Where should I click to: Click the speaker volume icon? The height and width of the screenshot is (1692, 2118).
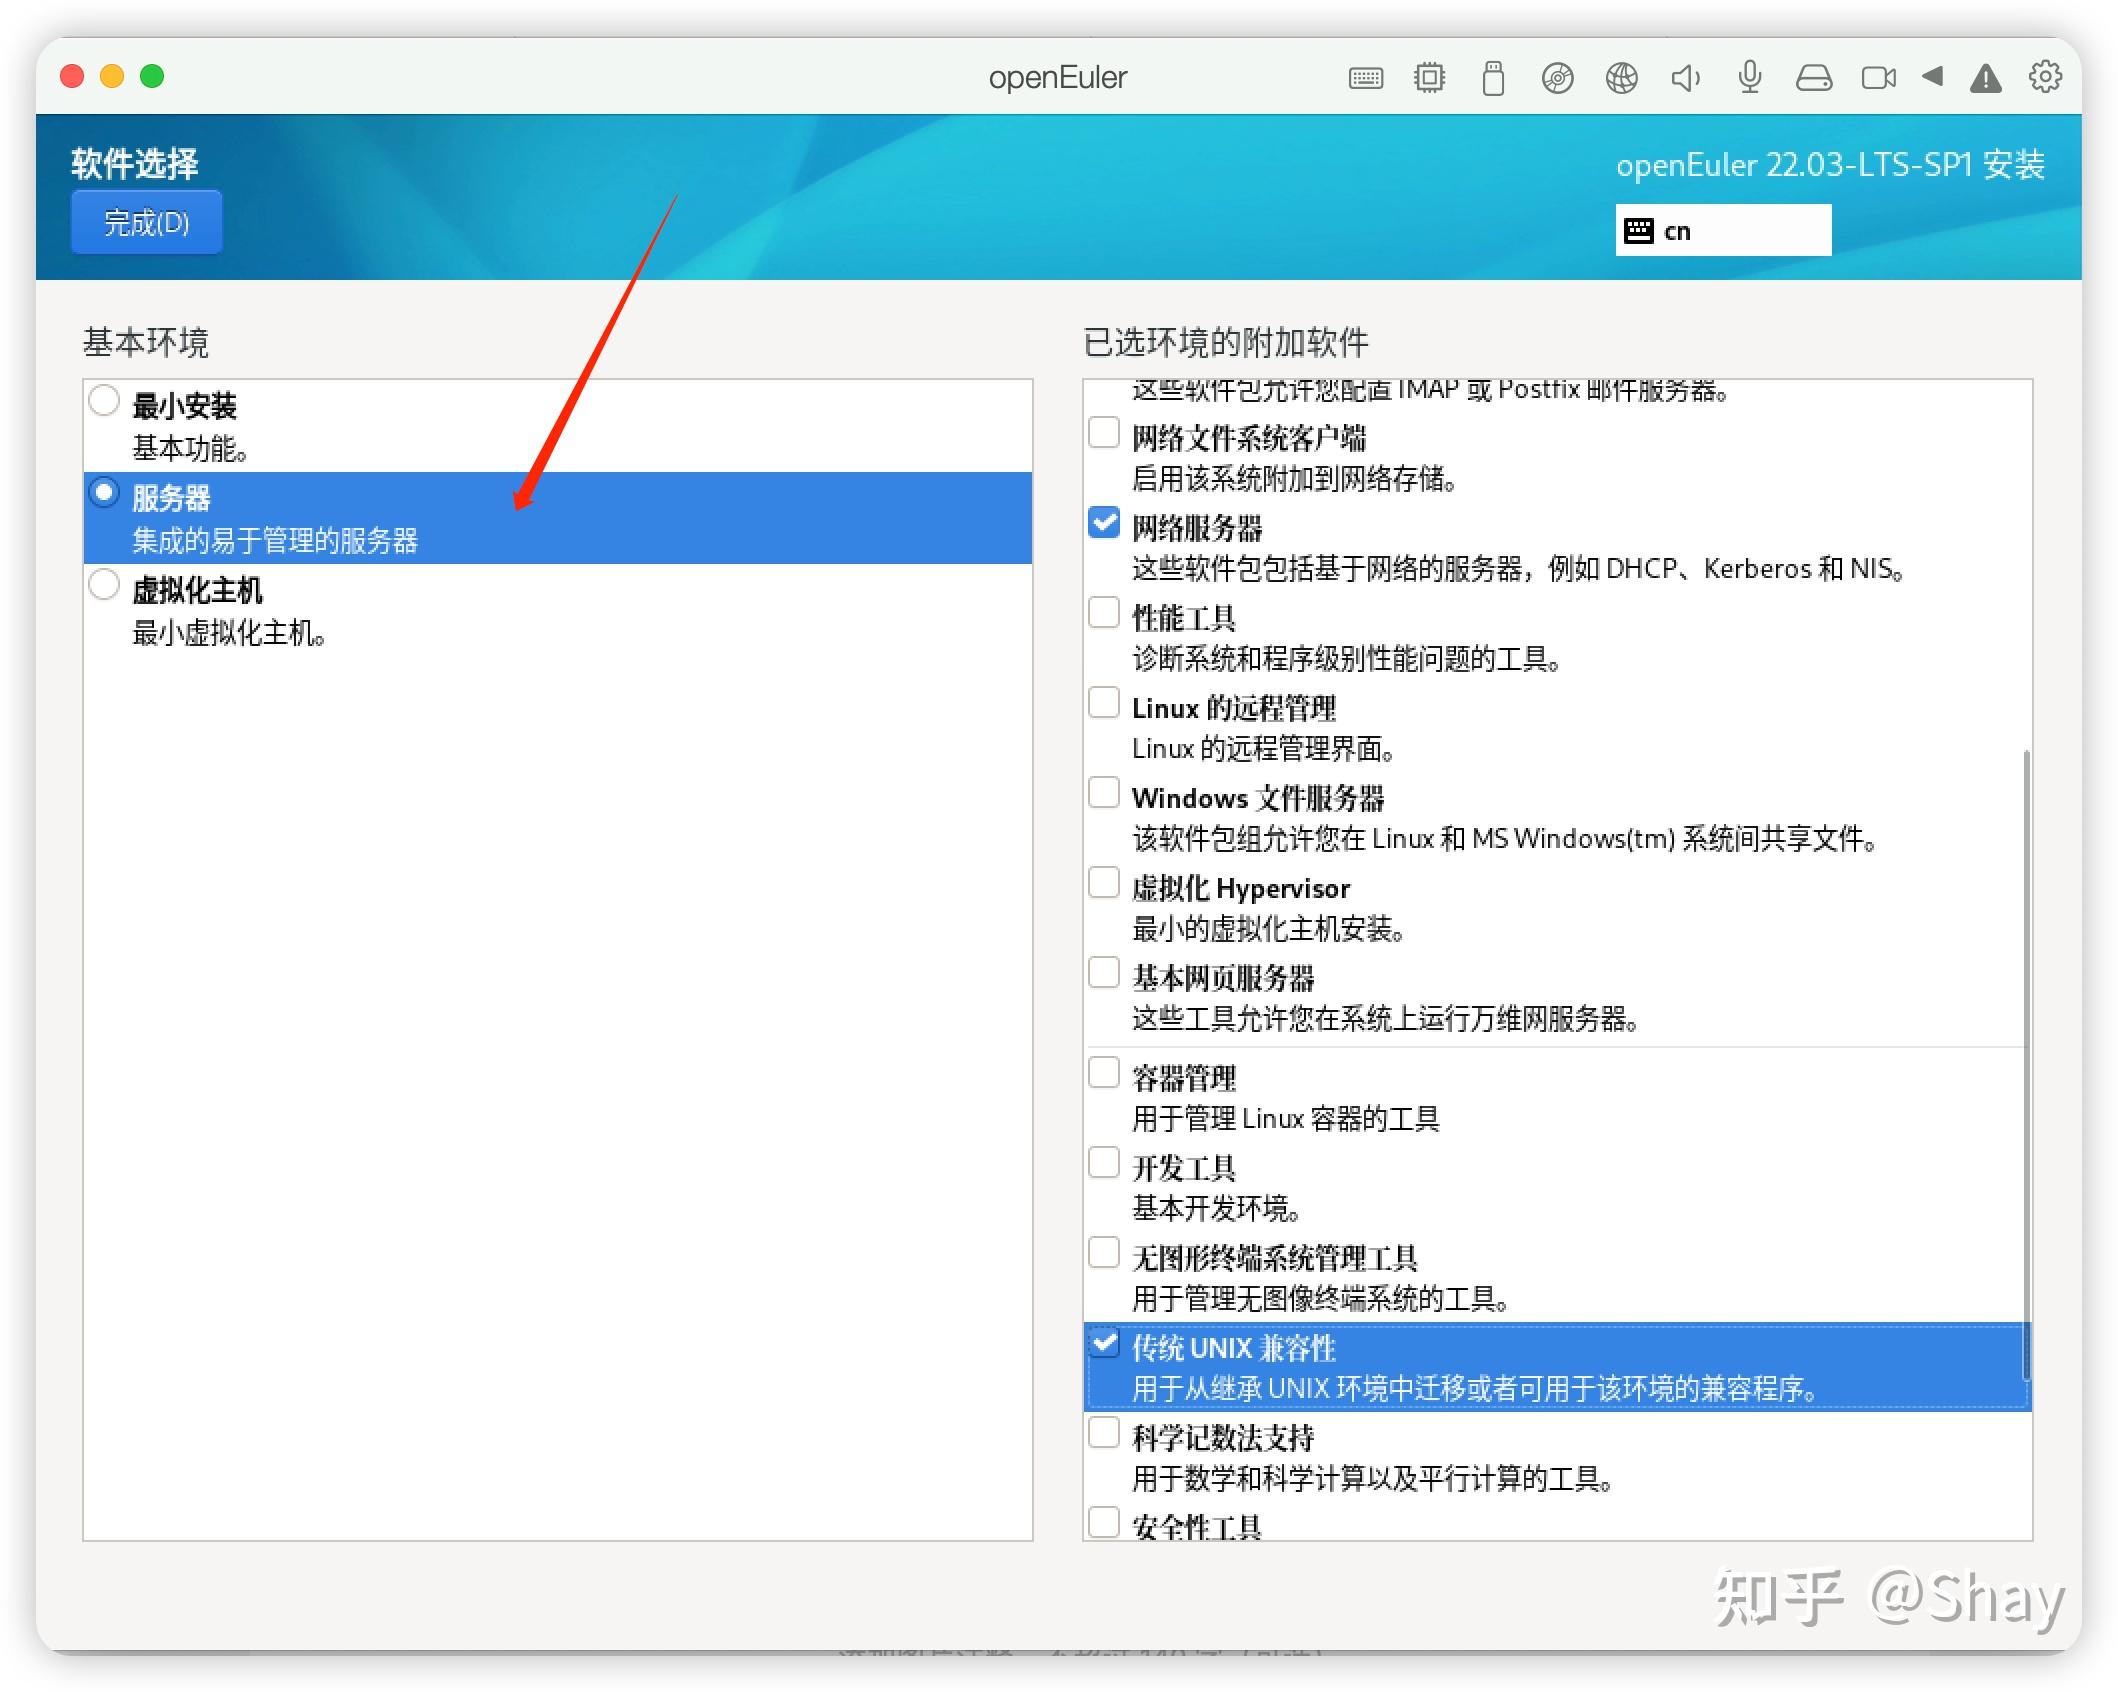click(x=1686, y=77)
